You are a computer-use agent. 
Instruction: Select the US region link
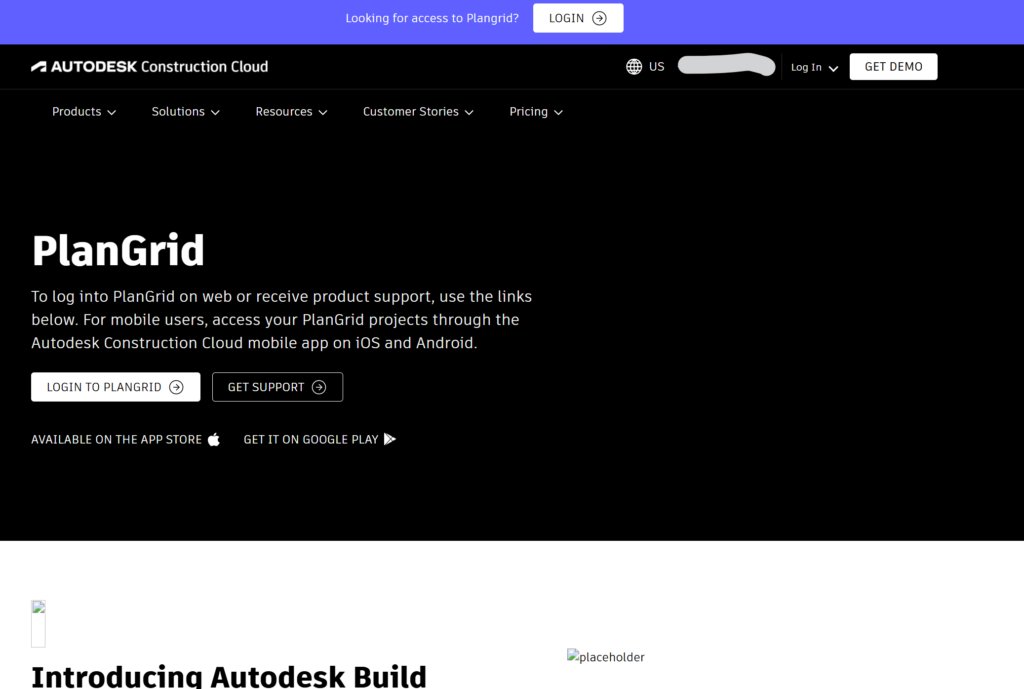tap(656, 67)
